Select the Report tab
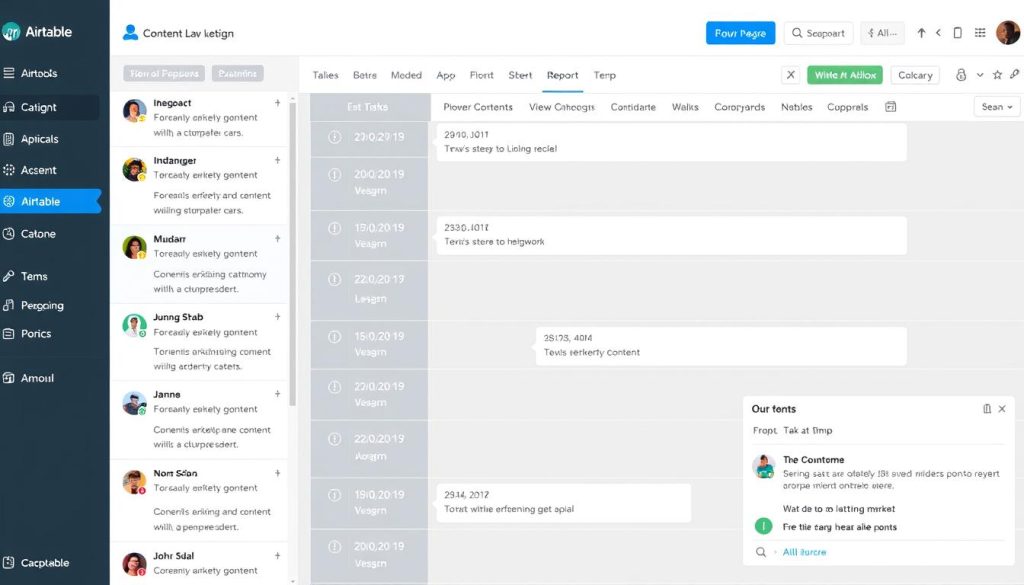 562,75
